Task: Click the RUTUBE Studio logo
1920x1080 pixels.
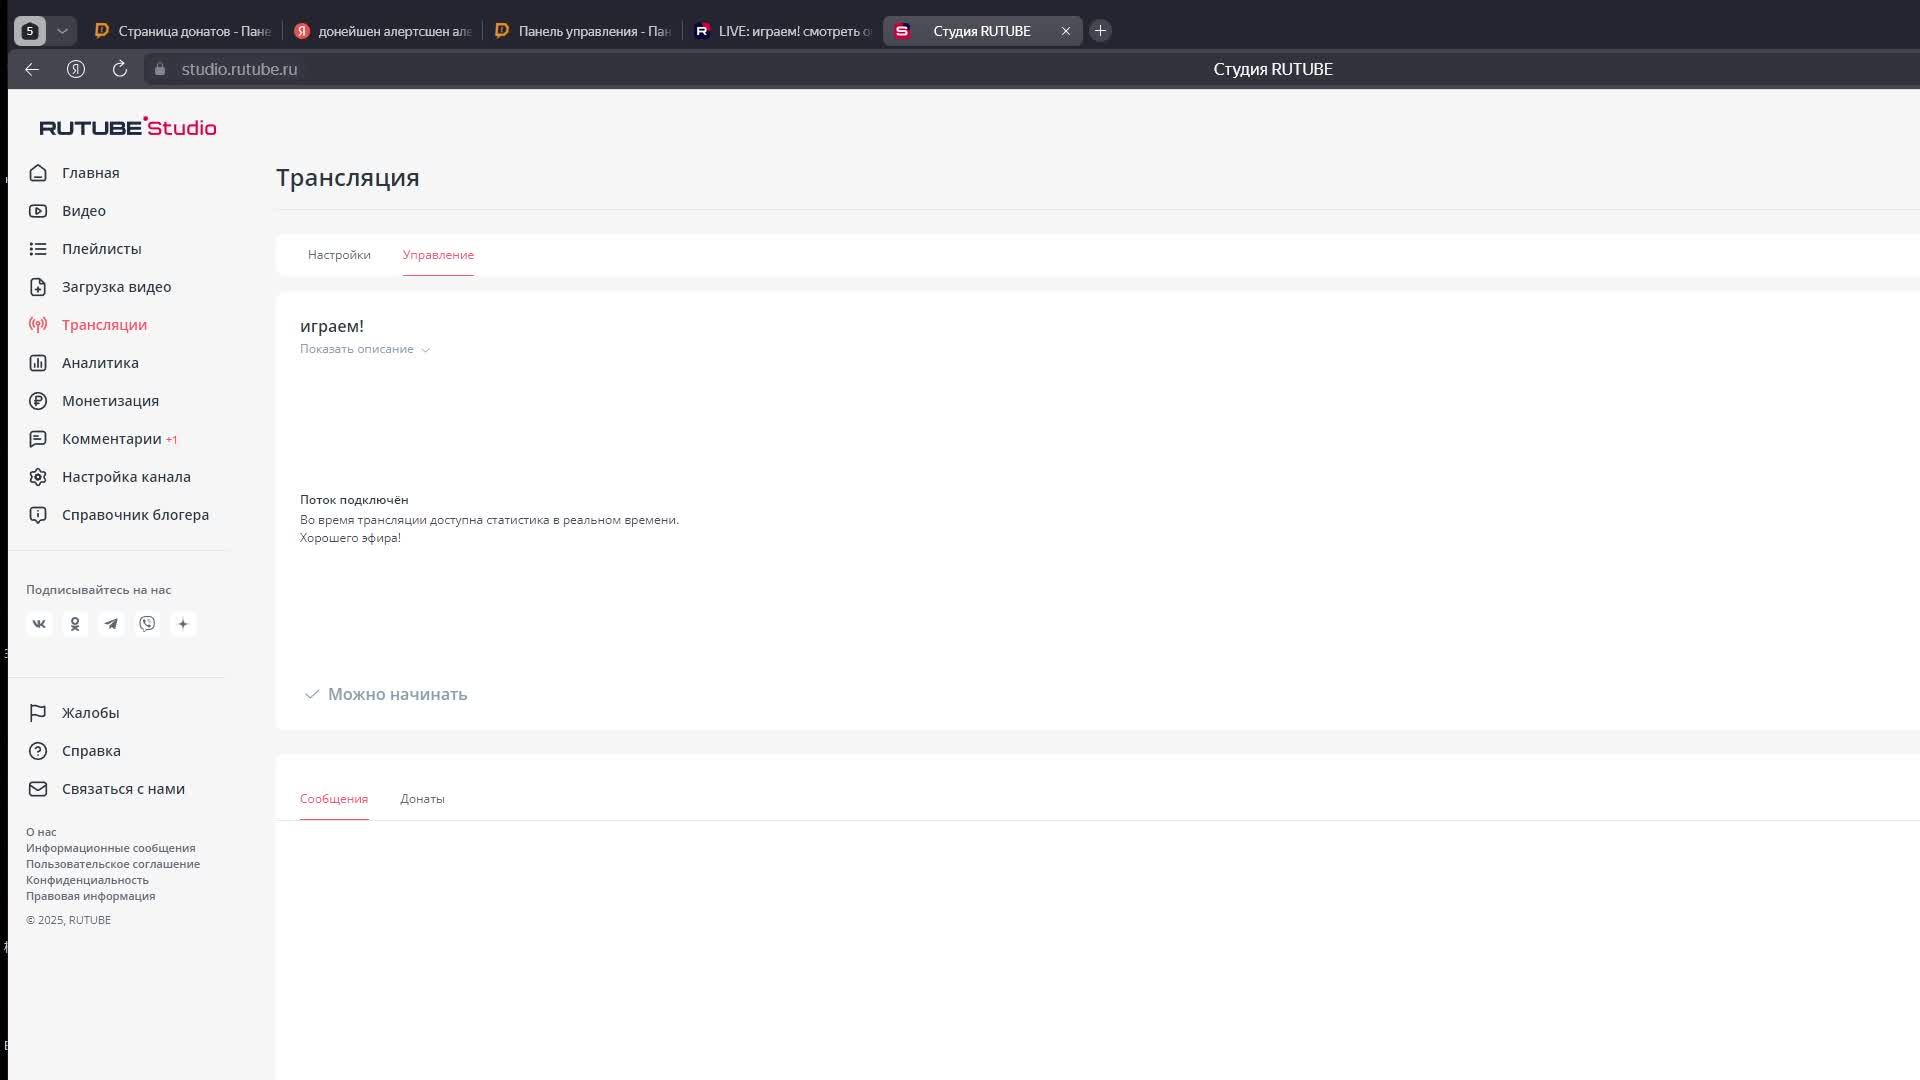Action: coord(128,127)
